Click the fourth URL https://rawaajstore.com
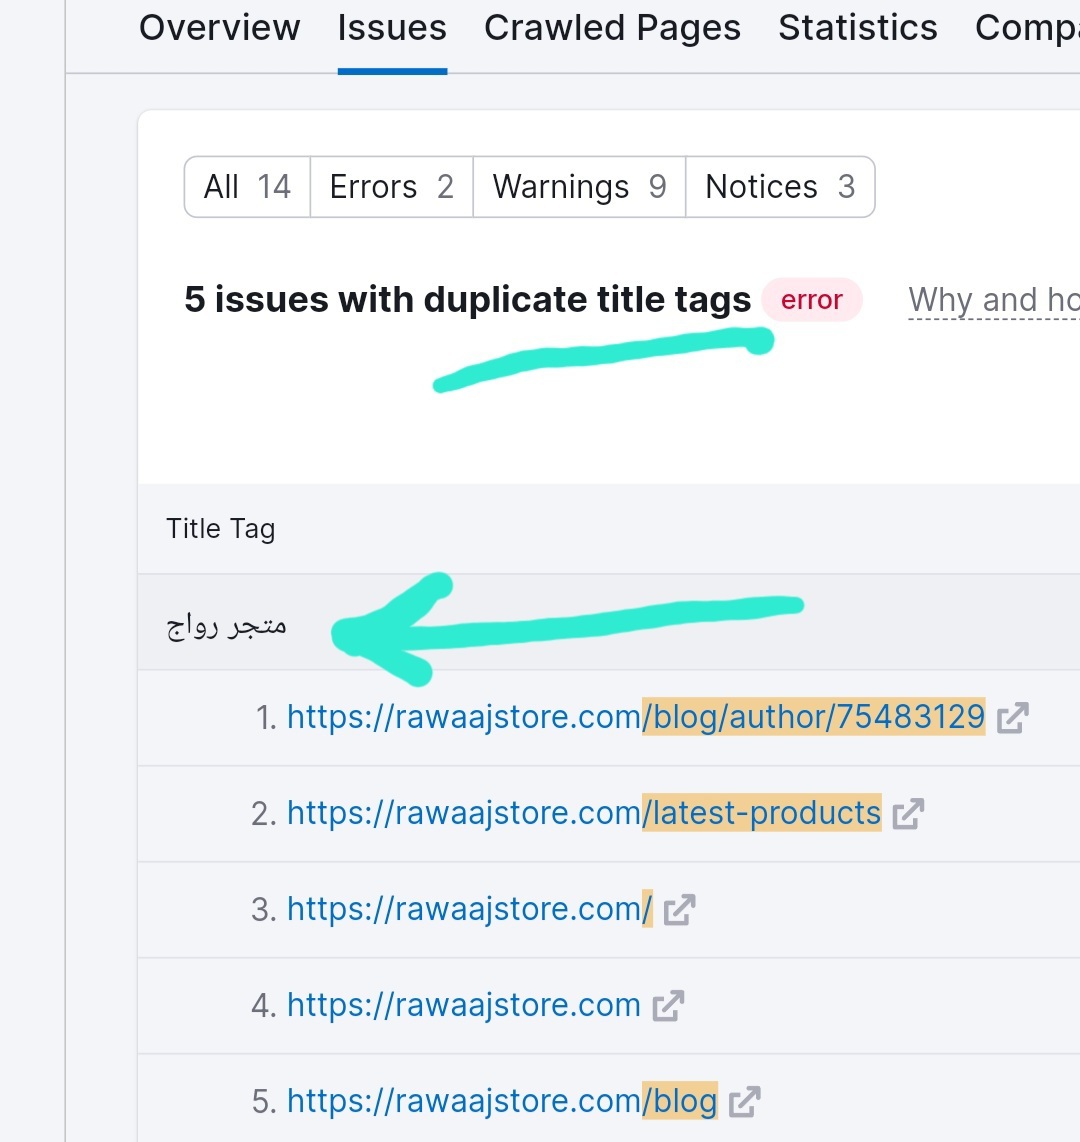Viewport: 1080px width, 1142px height. [463, 1005]
